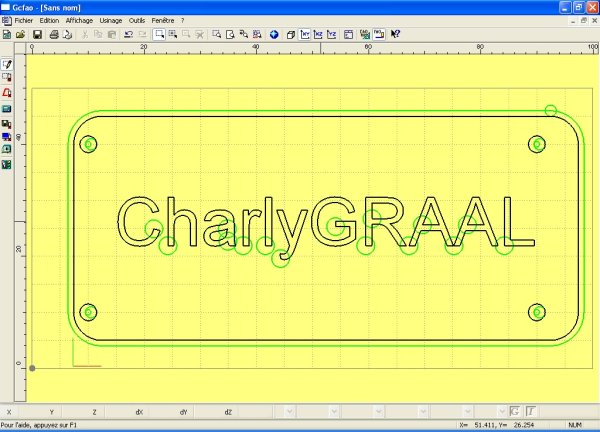This screenshot has width=600, height=432.
Task: Click the green tool library sidebar icon
Action: 7,165
